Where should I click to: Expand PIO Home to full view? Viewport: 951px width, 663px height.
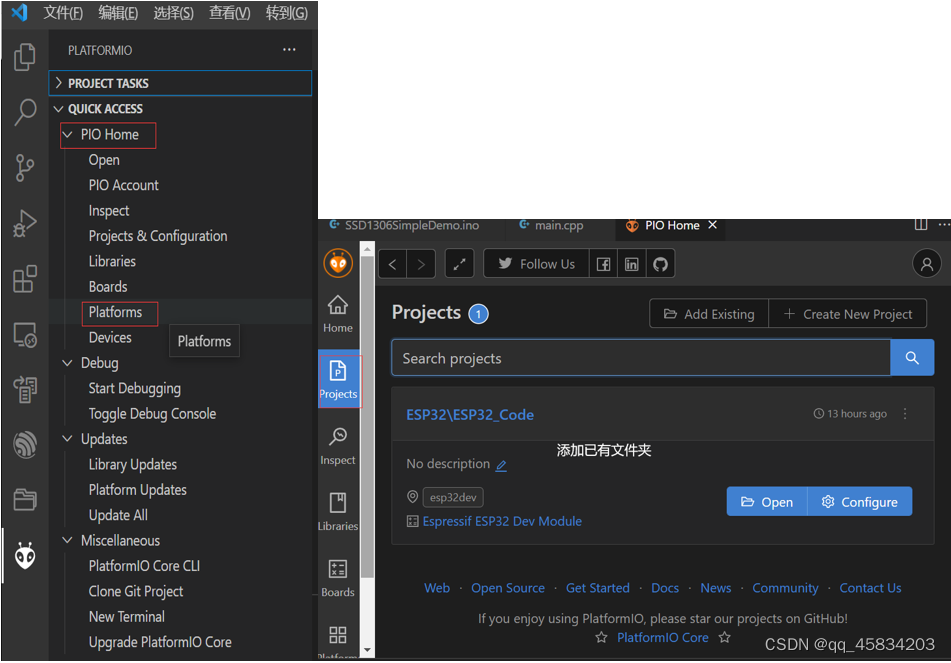pyautogui.click(x=459, y=264)
